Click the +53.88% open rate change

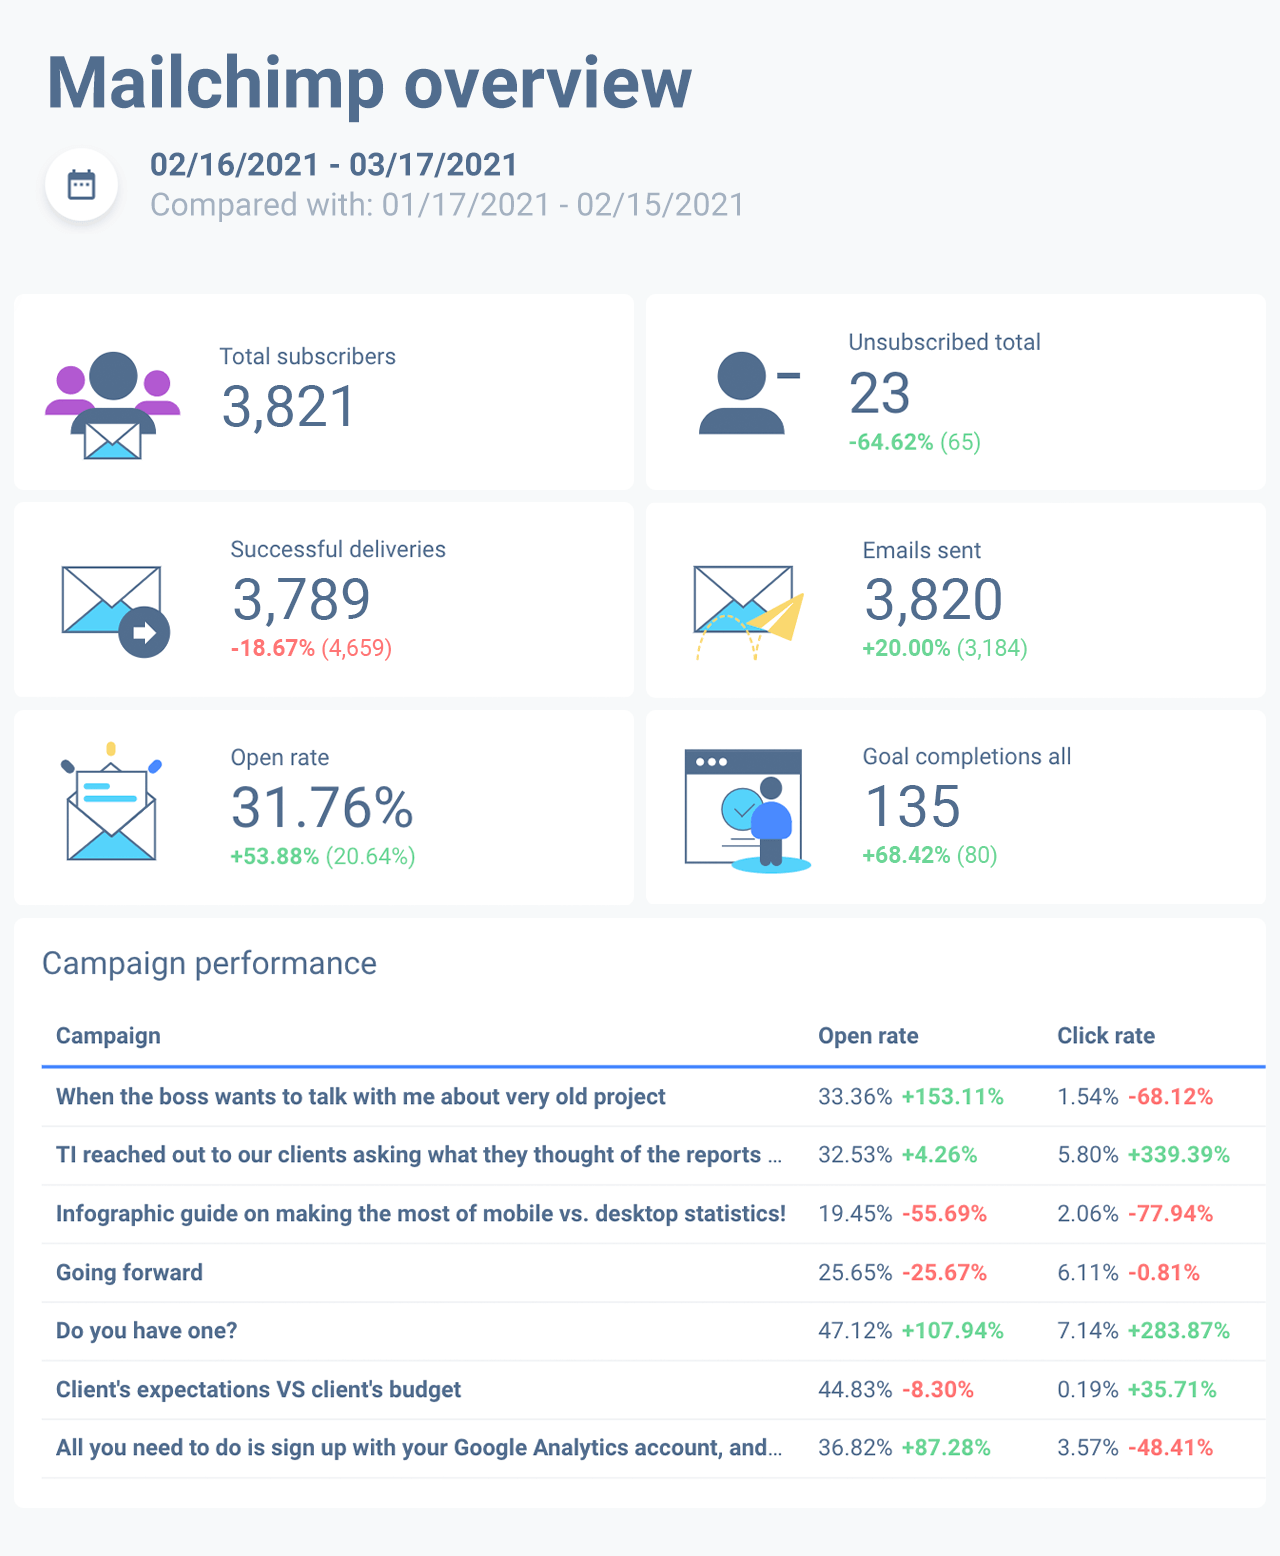(x=275, y=856)
